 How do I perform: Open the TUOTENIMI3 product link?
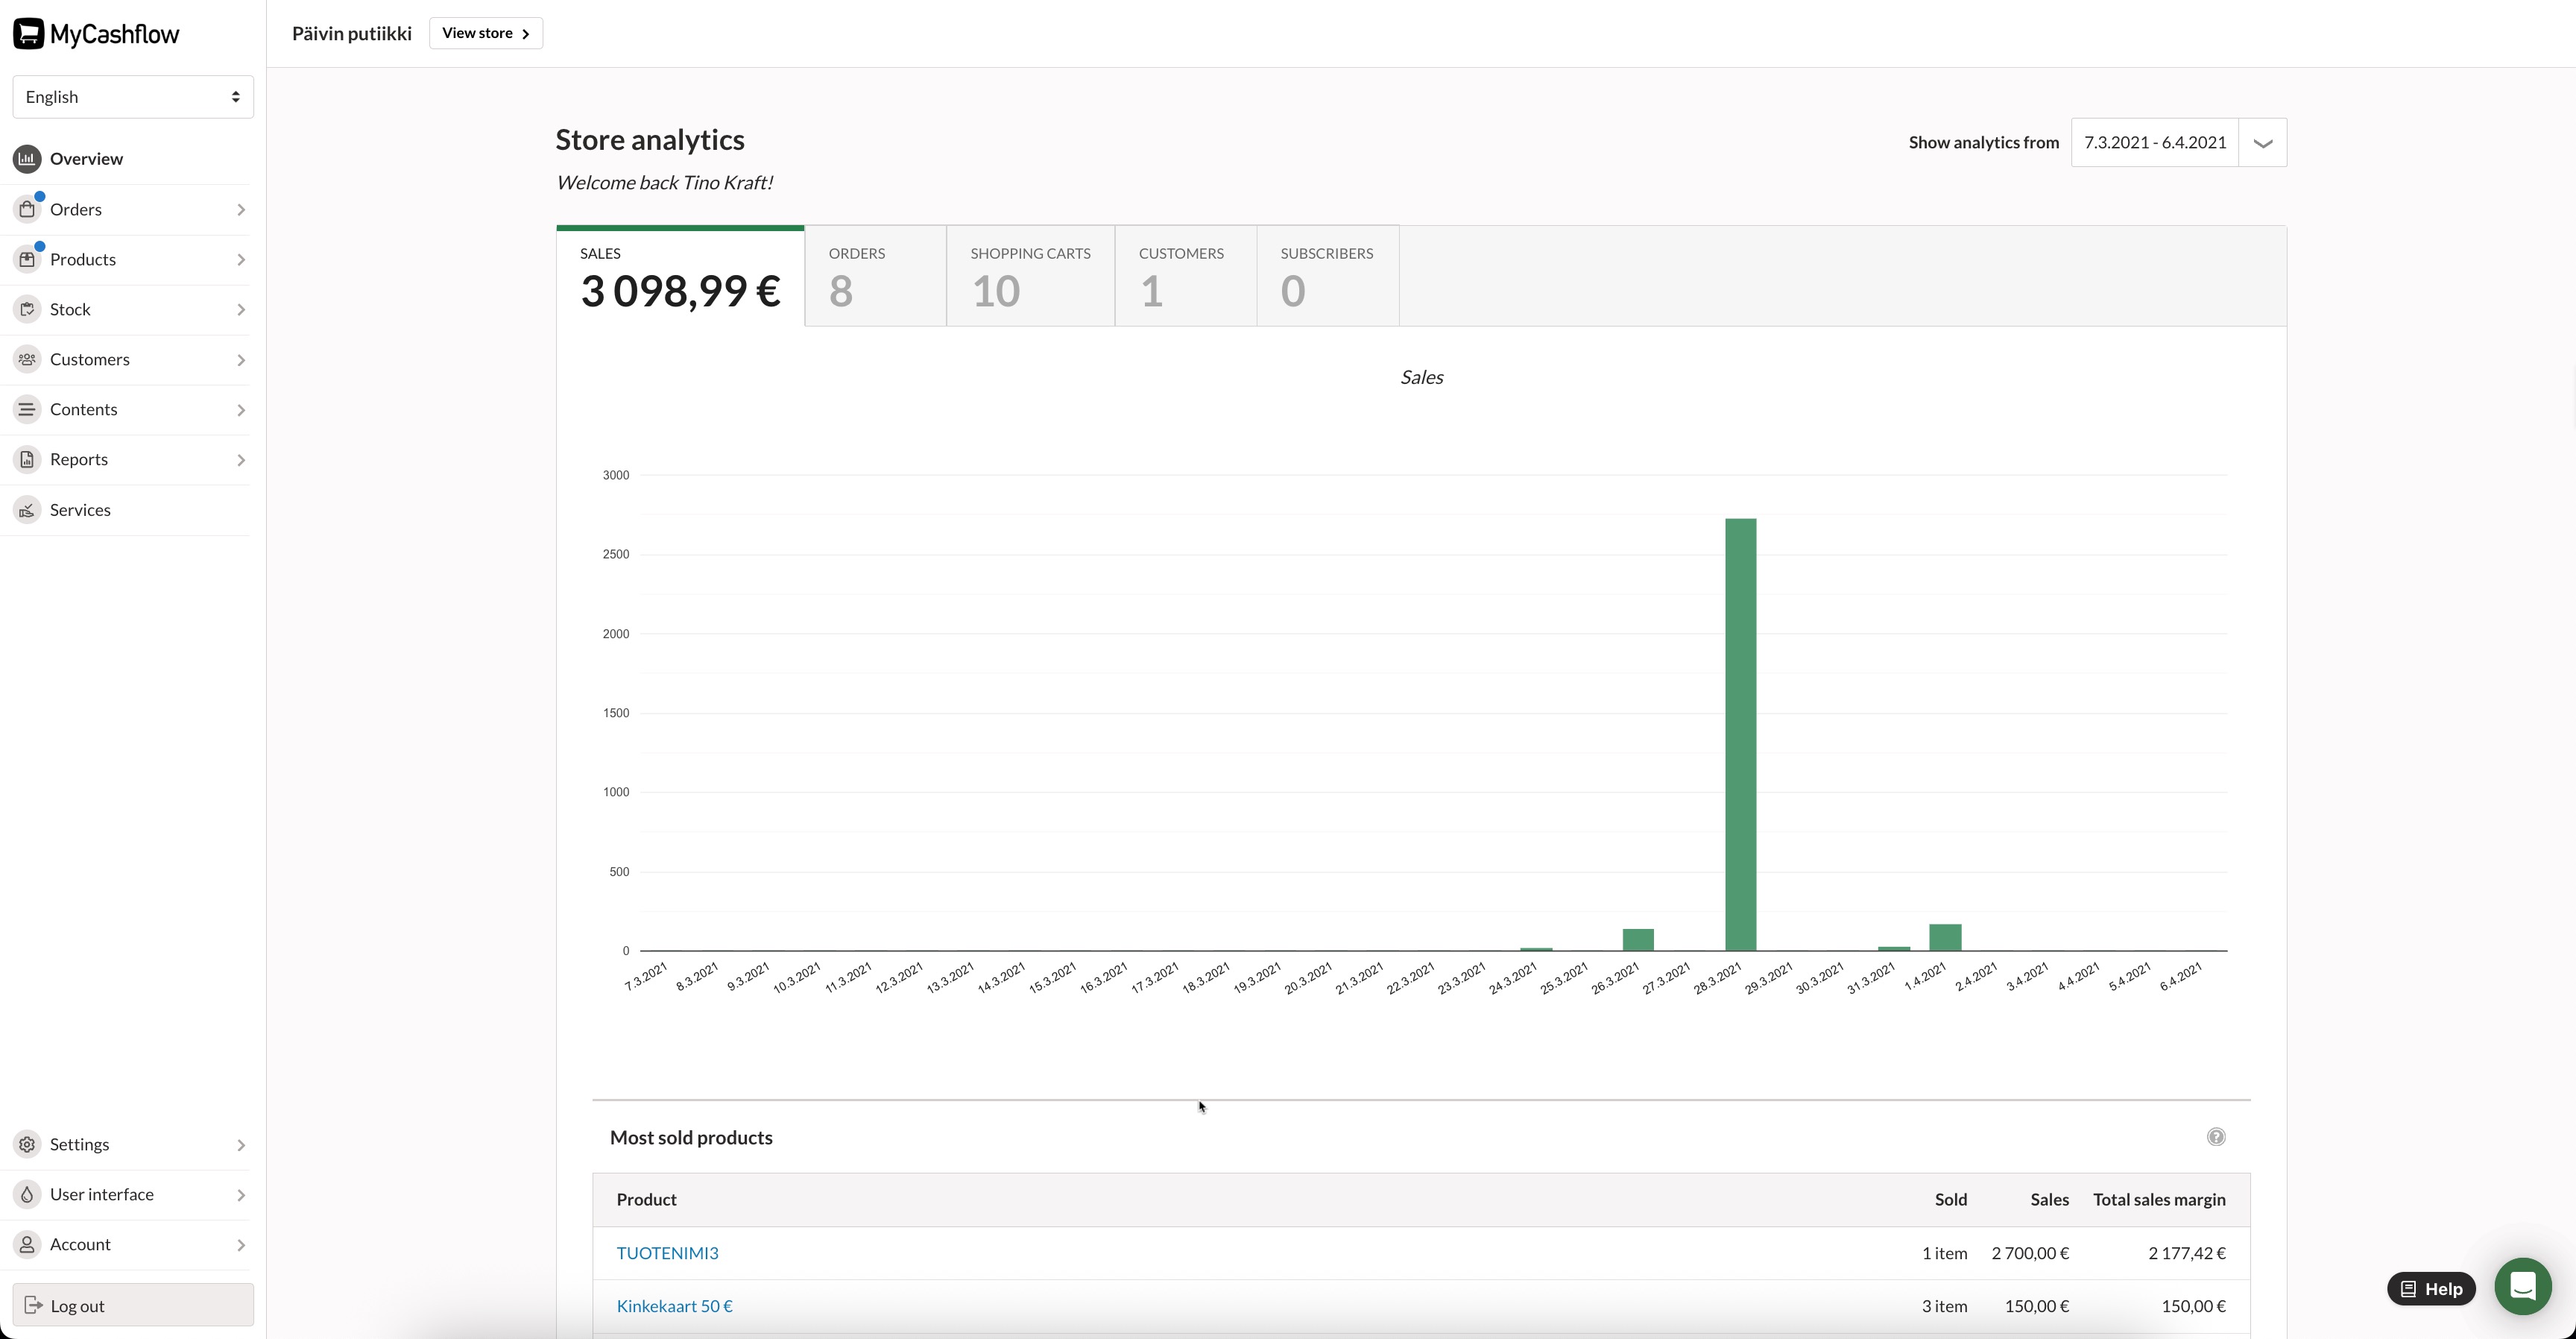[667, 1253]
